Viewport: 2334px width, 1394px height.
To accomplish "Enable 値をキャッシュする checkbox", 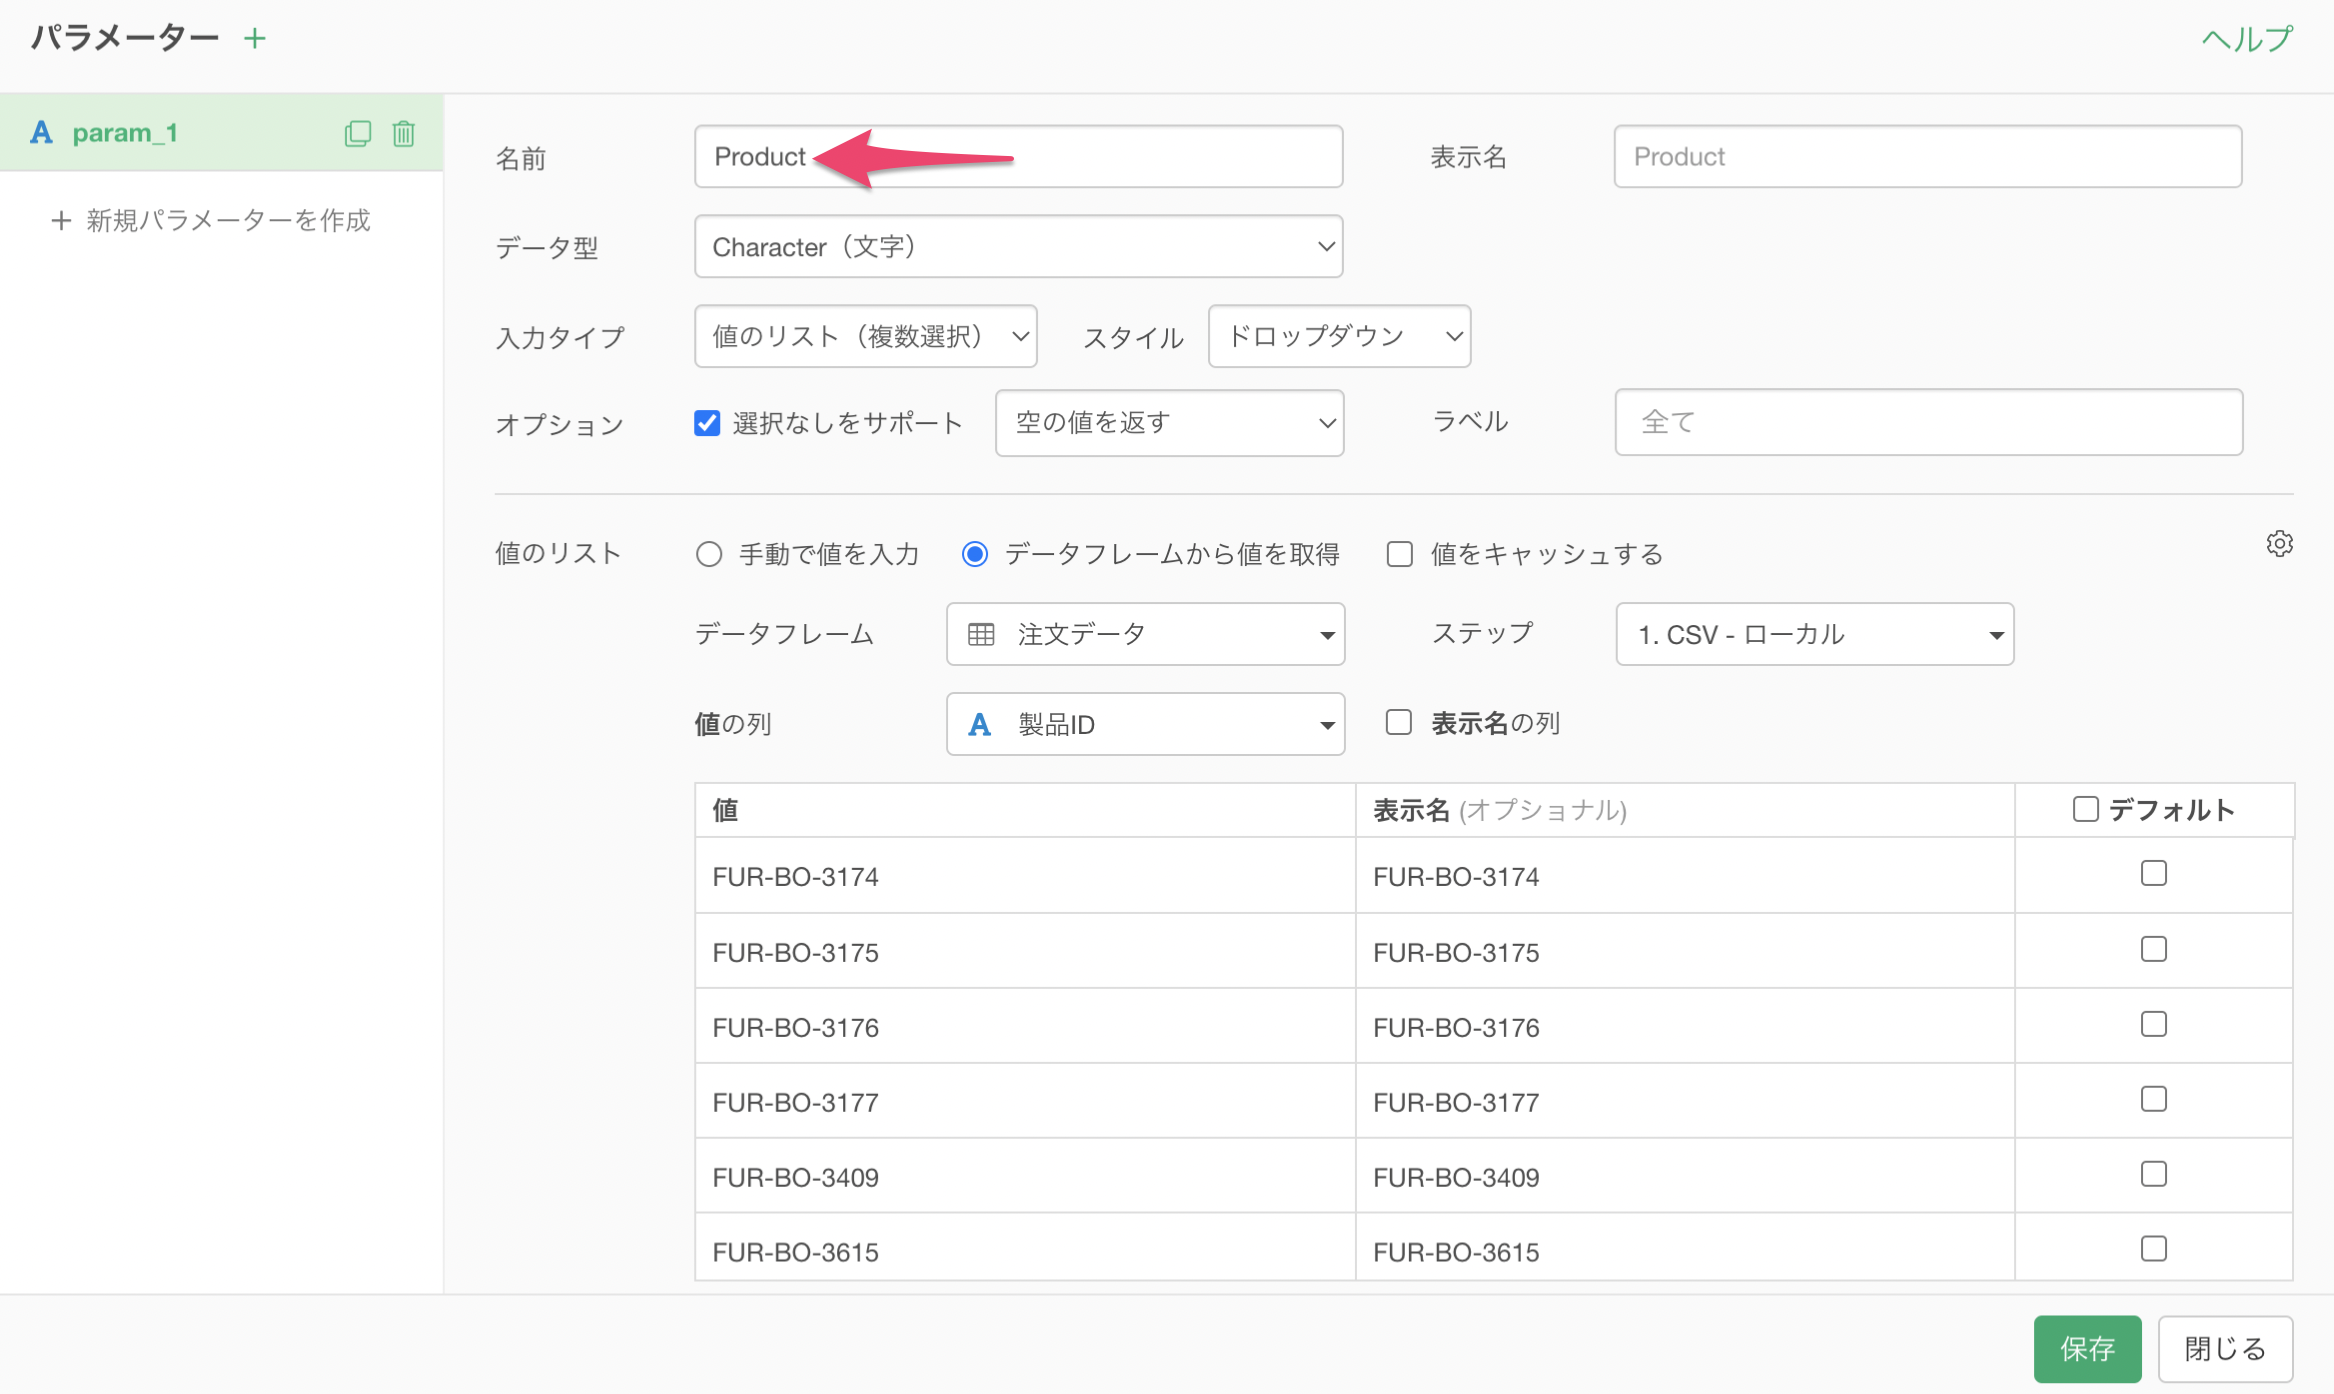I will (1399, 554).
